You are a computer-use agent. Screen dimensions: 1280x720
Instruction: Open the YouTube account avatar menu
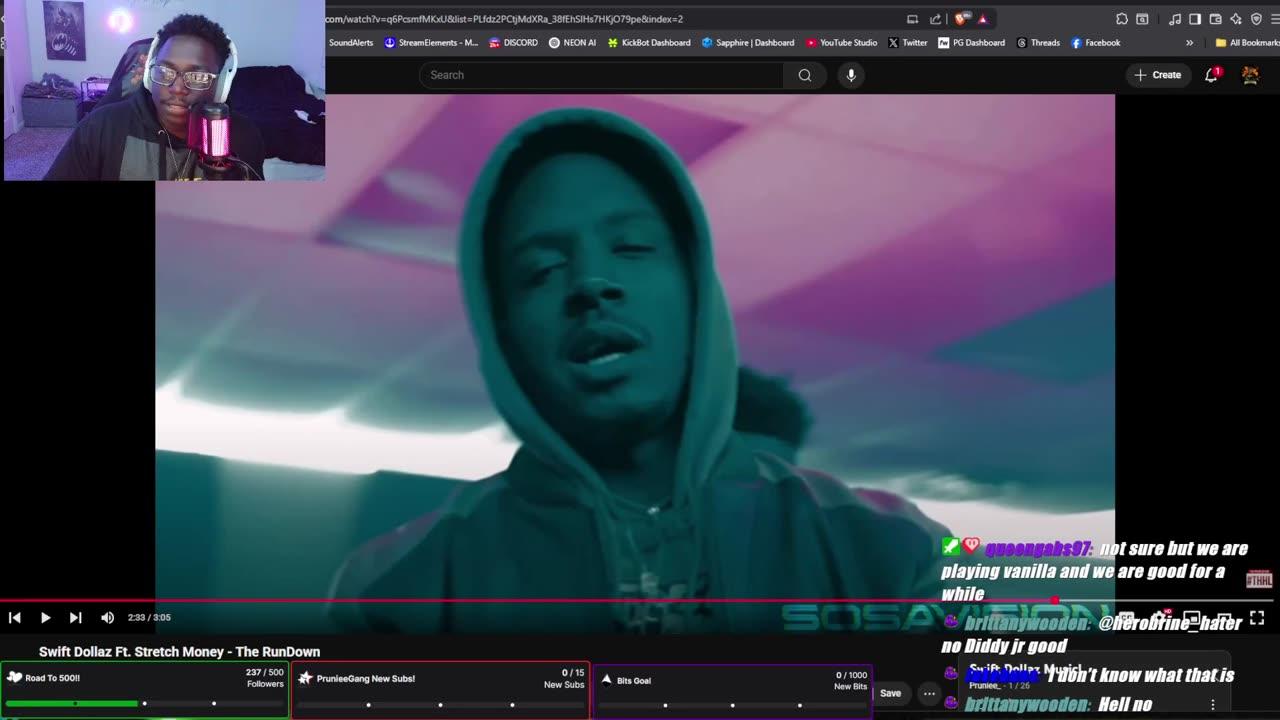click(1250, 75)
